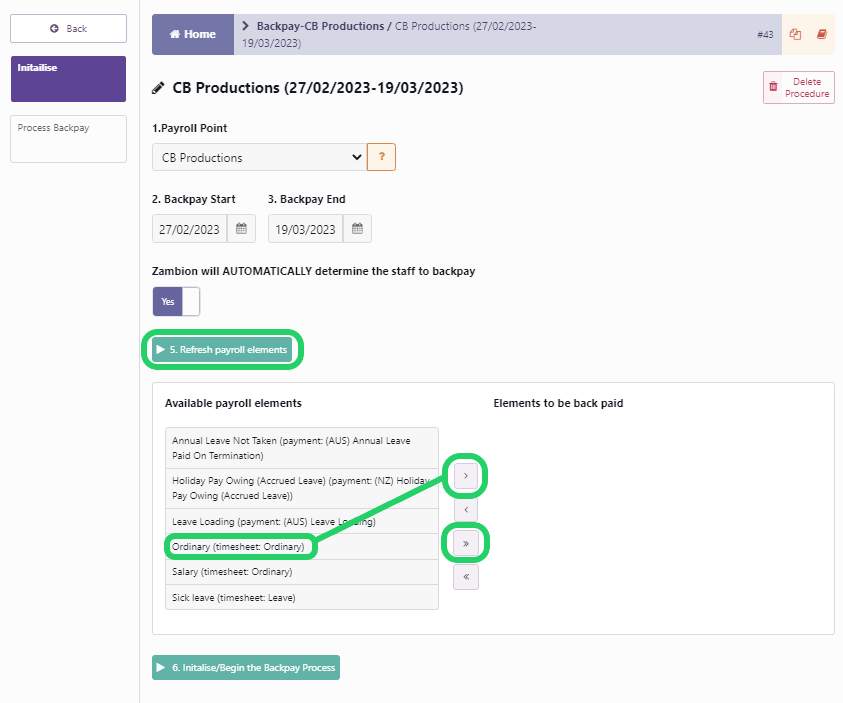Move all elements right using double arrow button

point(465,544)
